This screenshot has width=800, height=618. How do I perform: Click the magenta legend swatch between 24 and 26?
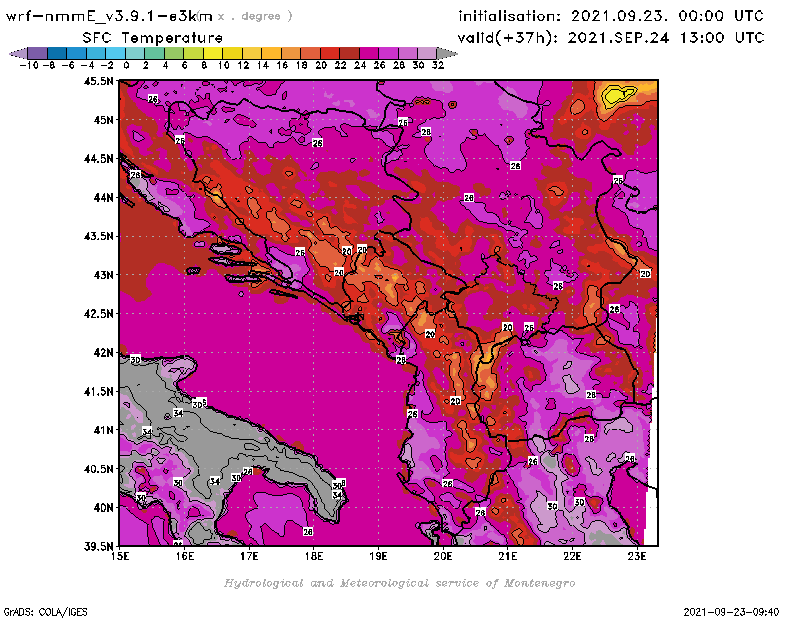pos(368,53)
